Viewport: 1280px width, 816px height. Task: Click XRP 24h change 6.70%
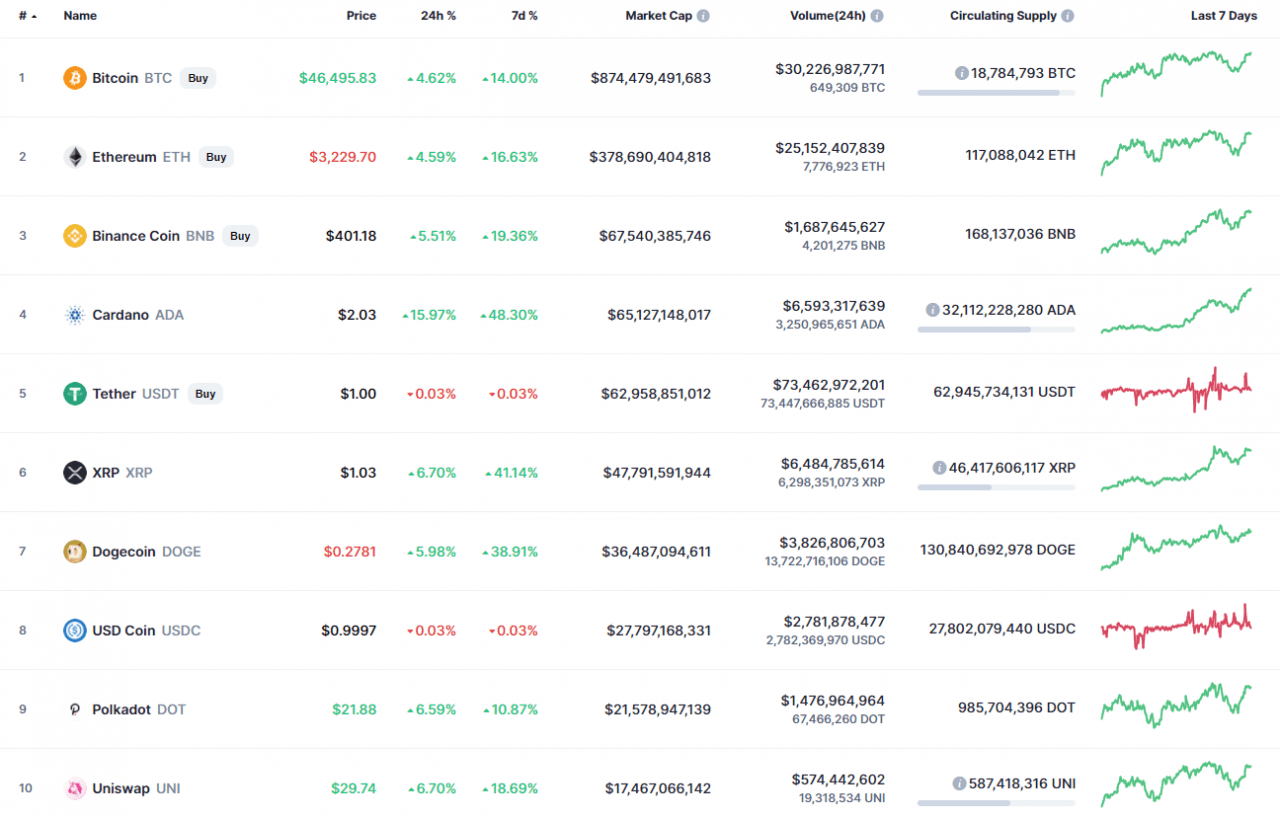point(431,473)
